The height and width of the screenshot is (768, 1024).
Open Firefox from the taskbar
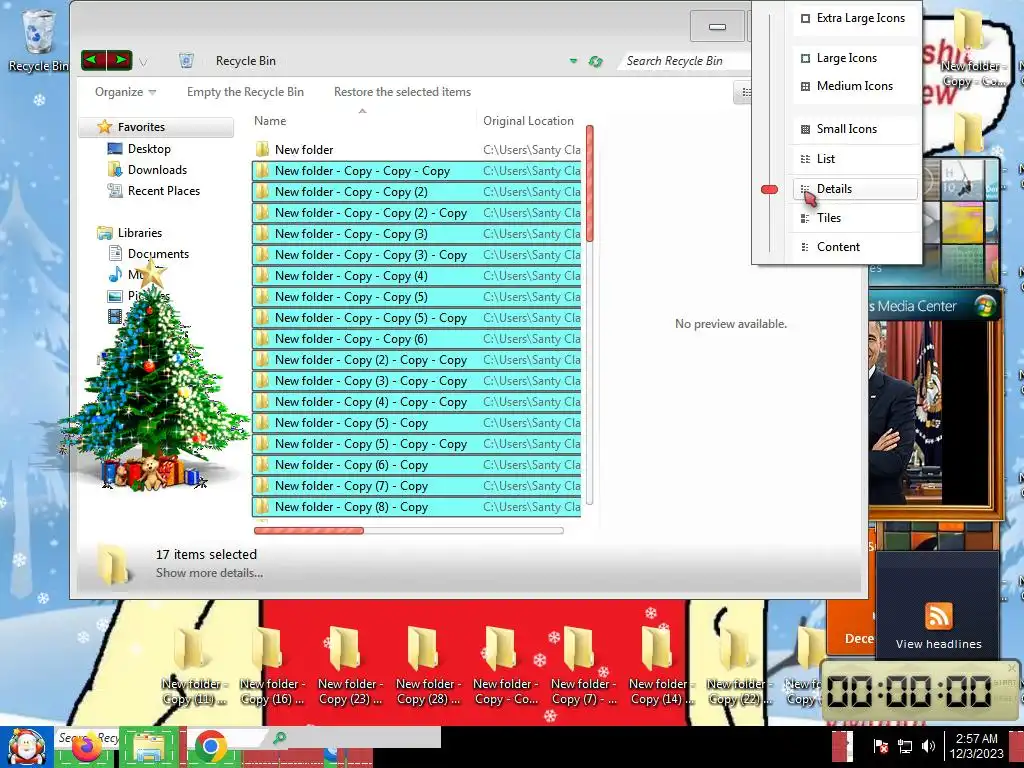pyautogui.click(x=87, y=748)
